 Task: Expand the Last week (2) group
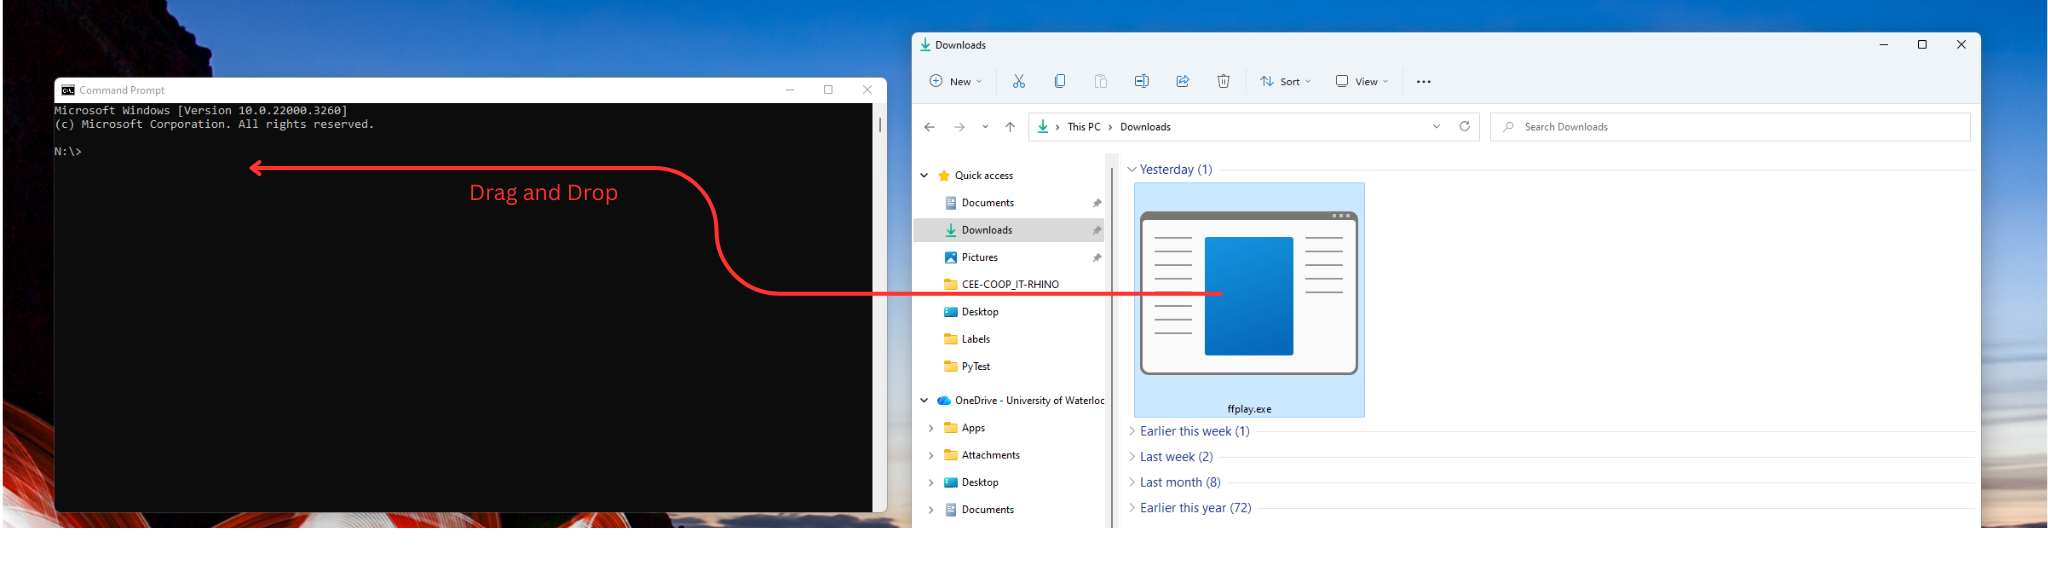point(1132,457)
